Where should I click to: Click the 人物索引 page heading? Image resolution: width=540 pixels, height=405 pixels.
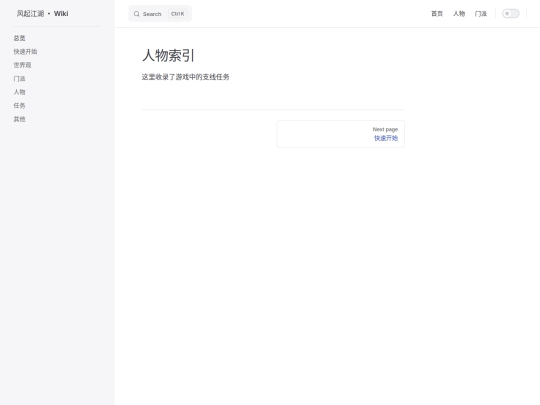coord(168,55)
